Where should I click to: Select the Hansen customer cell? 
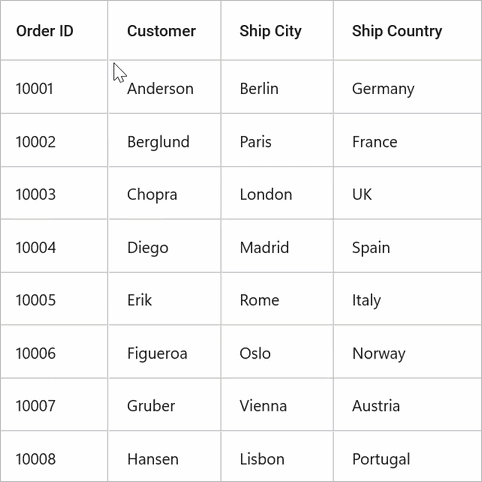click(164, 456)
